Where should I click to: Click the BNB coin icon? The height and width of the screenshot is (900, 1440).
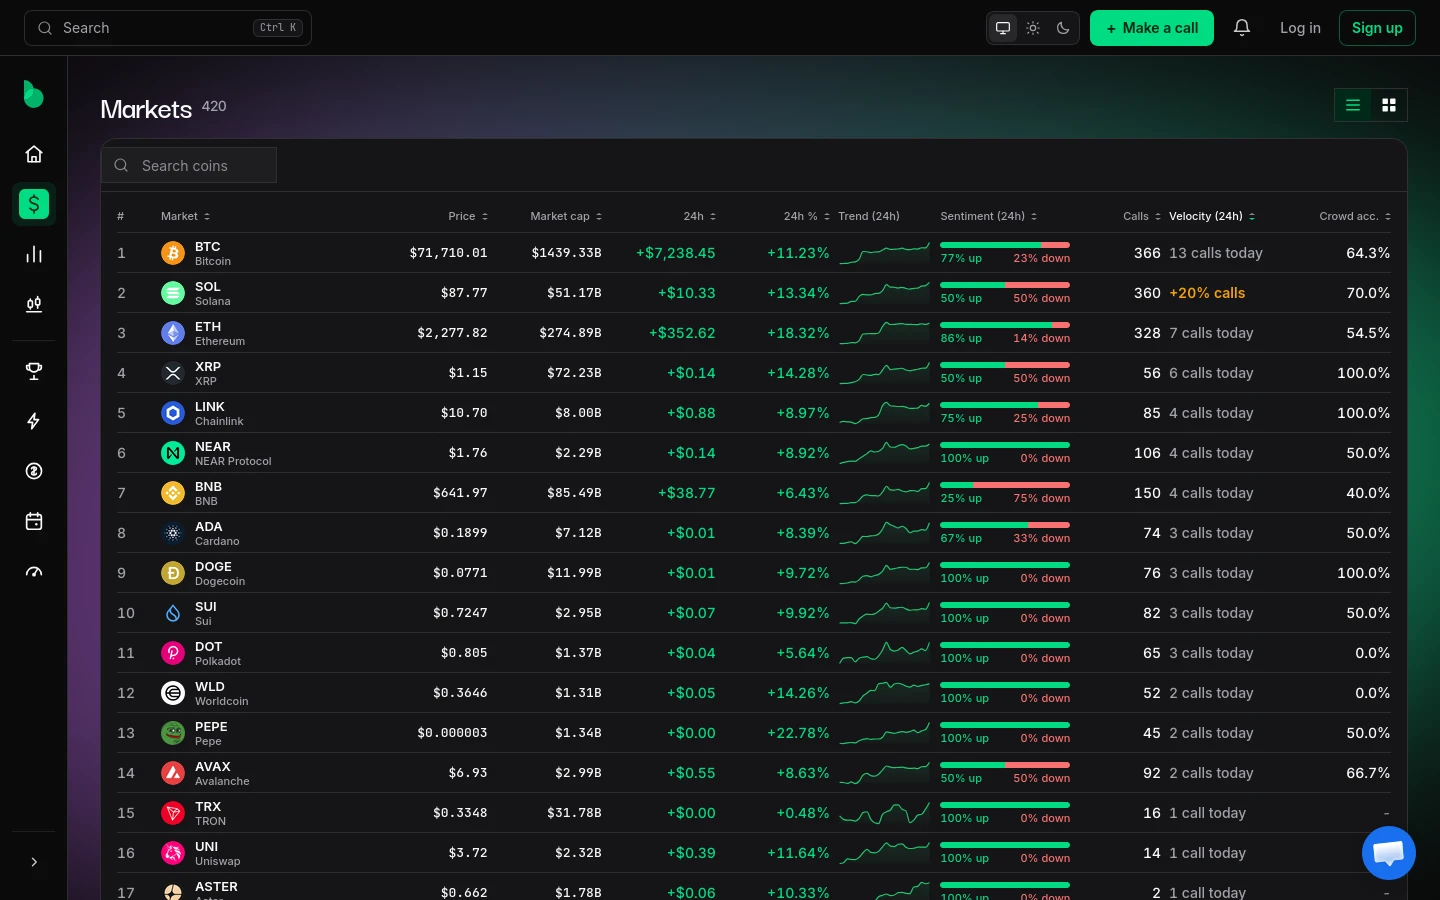coord(173,493)
